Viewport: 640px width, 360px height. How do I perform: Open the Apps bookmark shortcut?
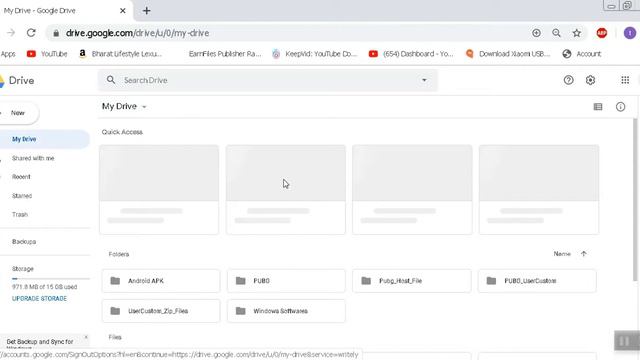(8, 54)
